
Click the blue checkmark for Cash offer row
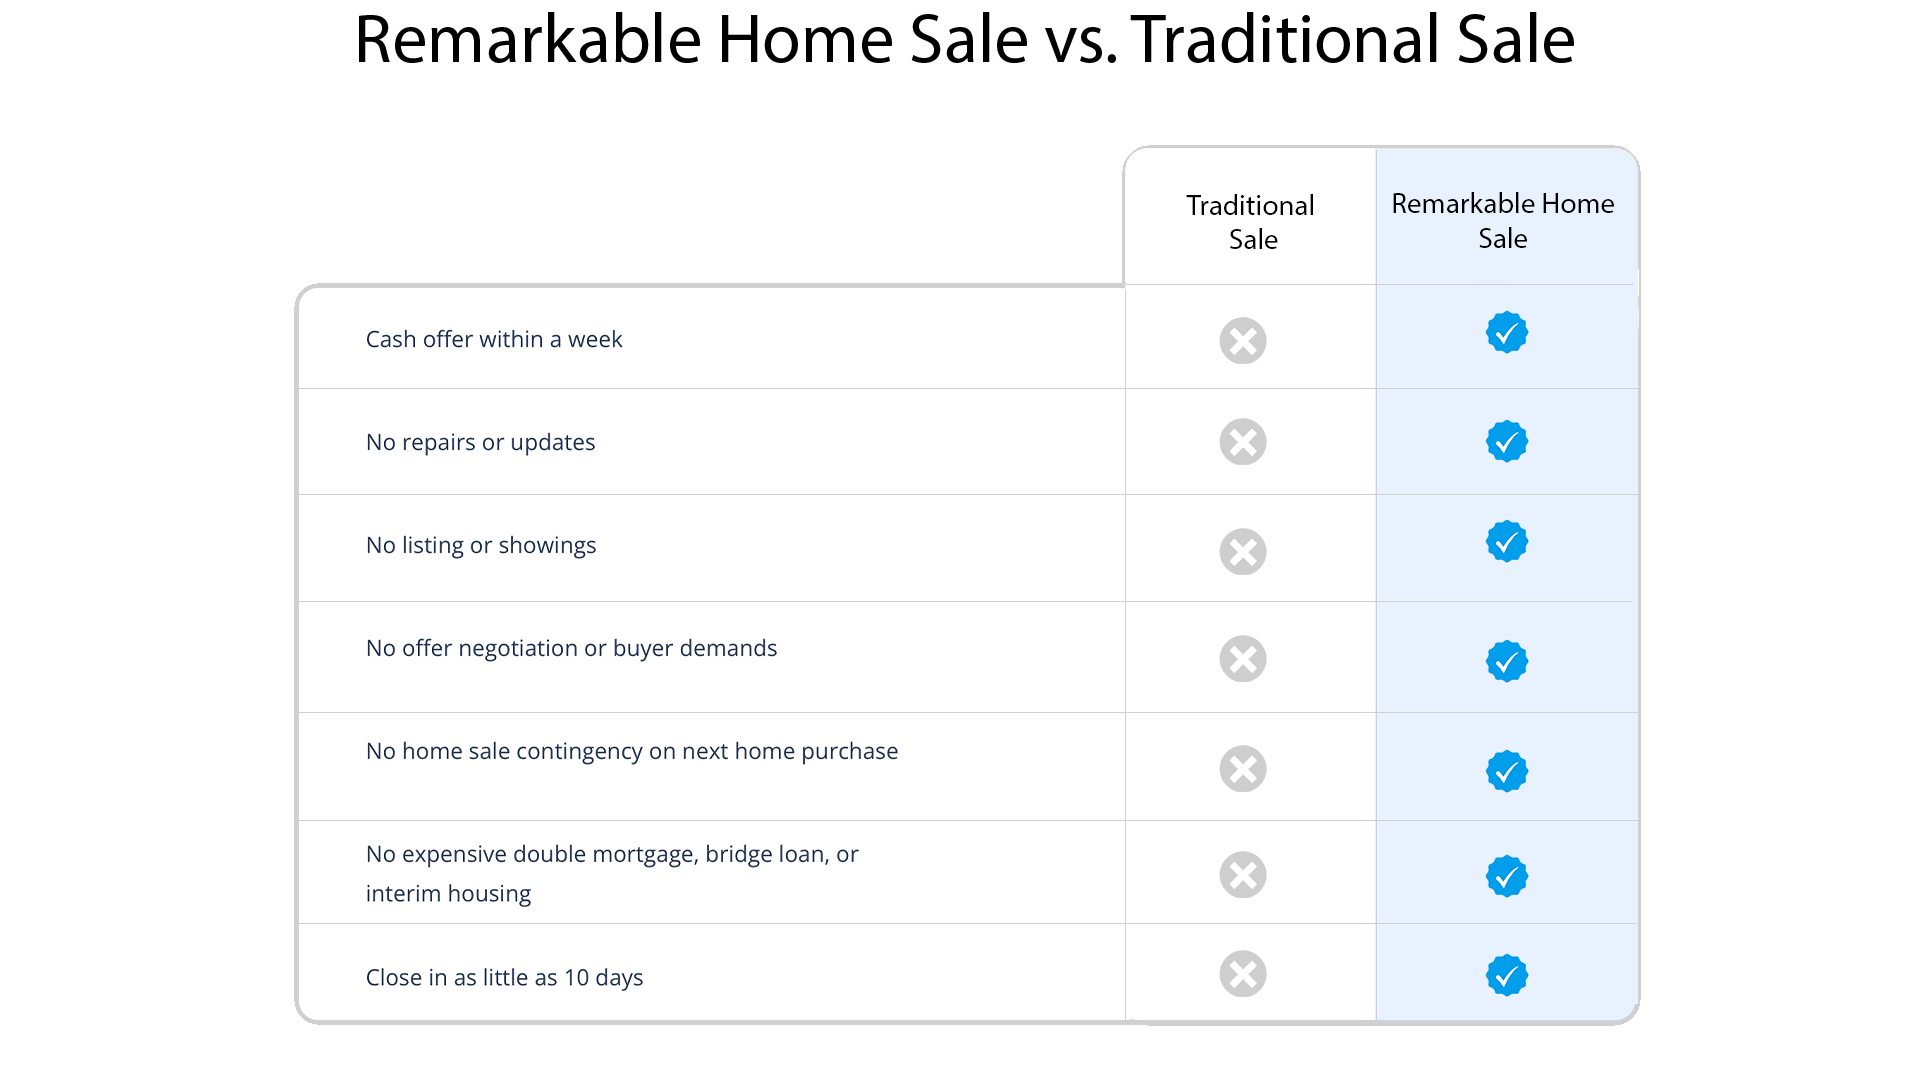tap(1506, 333)
